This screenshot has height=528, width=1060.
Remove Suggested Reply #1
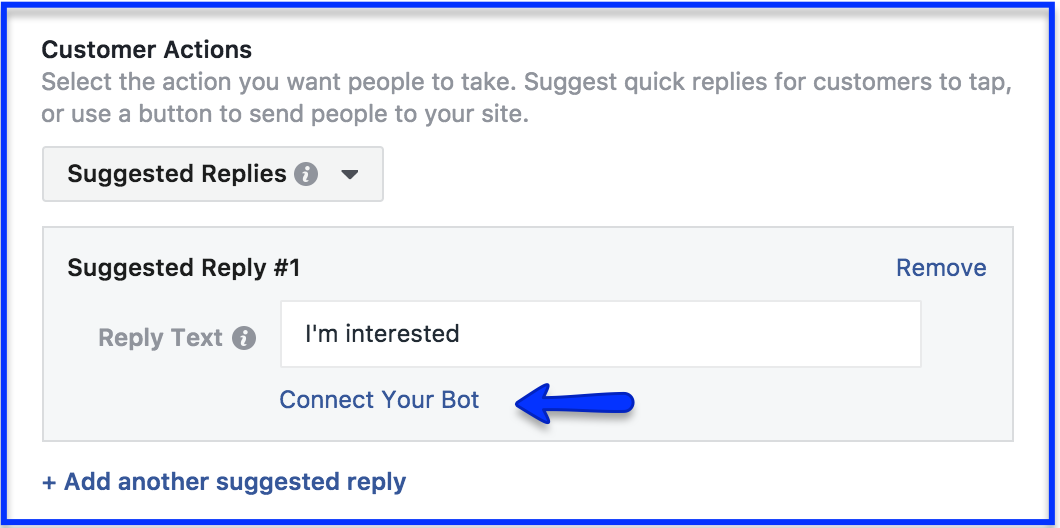941,268
